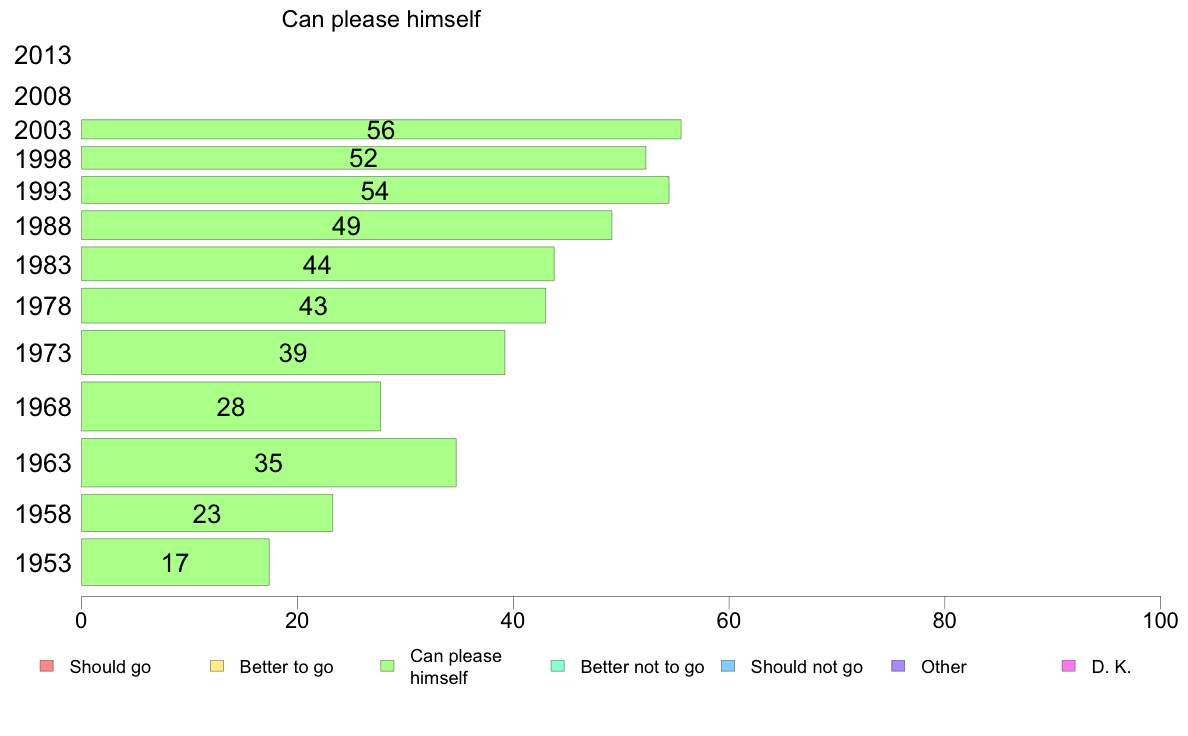
Task: Click the yellow Better to go swatch
Action: coord(217,666)
